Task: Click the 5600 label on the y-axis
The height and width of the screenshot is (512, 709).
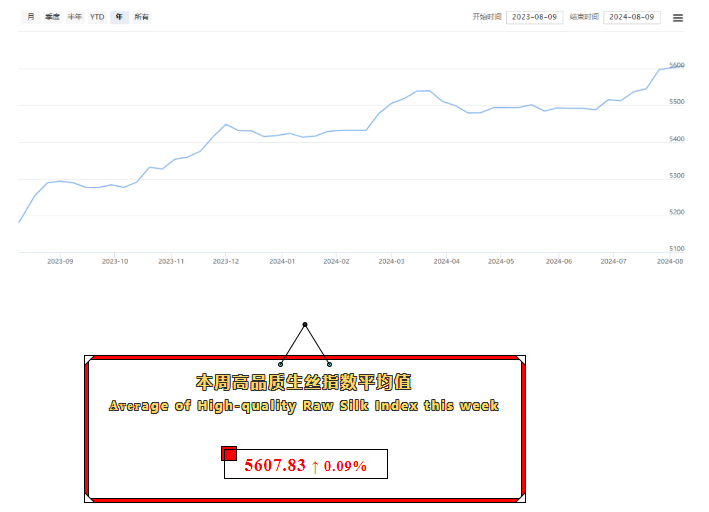Action: click(x=676, y=65)
